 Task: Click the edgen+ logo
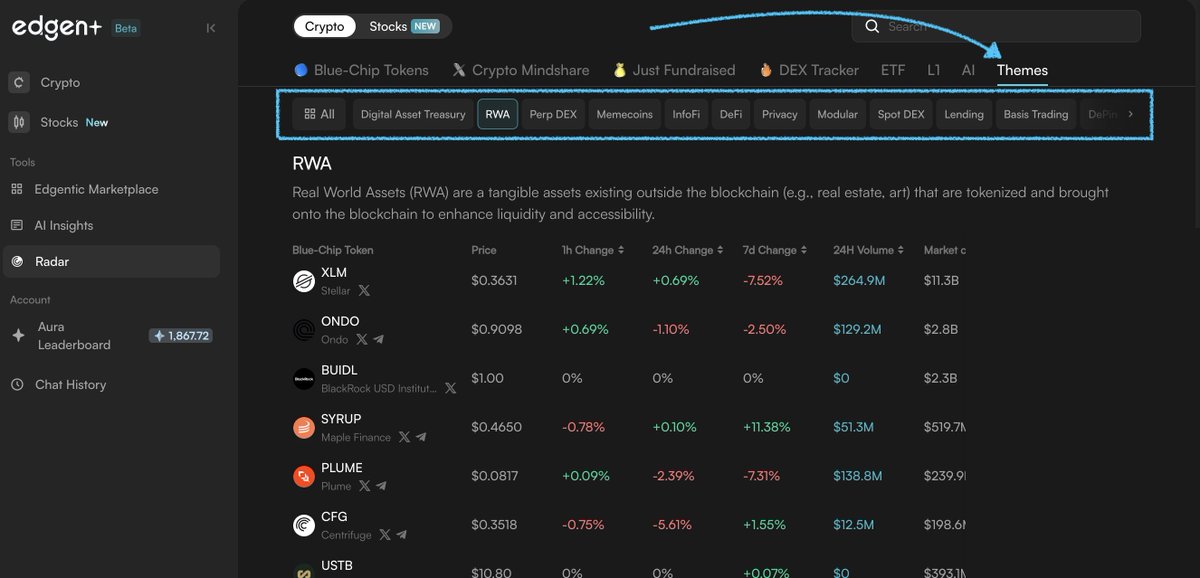point(56,28)
